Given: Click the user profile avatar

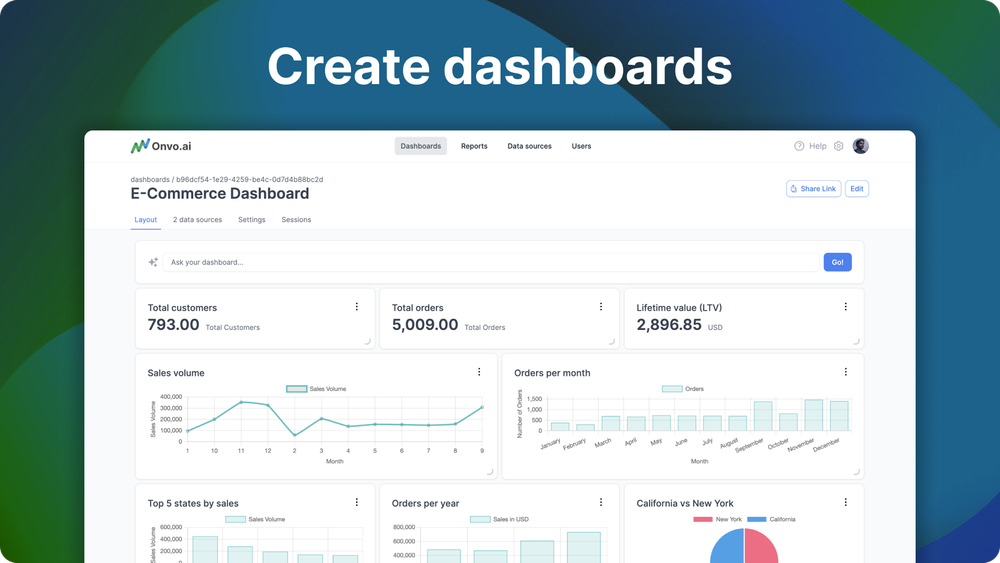Looking at the screenshot, I should (860, 146).
